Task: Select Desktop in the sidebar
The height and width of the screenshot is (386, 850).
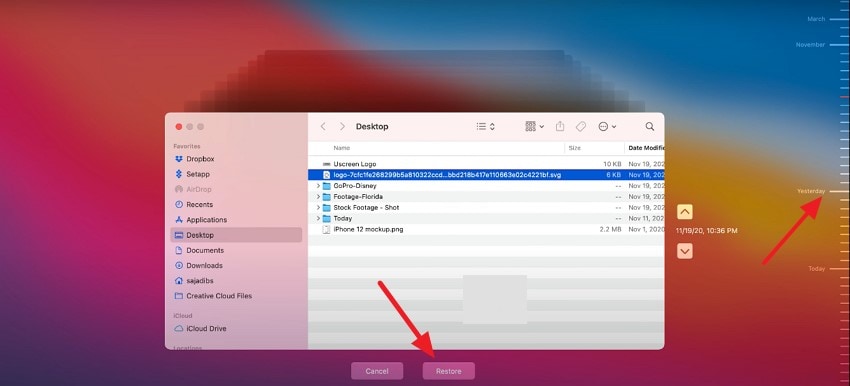Action: (236, 235)
